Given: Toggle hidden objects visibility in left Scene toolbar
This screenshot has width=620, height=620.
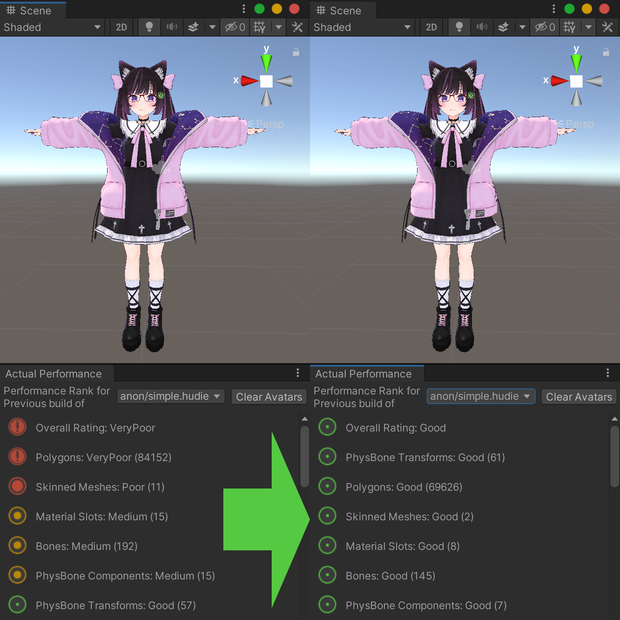Looking at the screenshot, I should [235, 27].
